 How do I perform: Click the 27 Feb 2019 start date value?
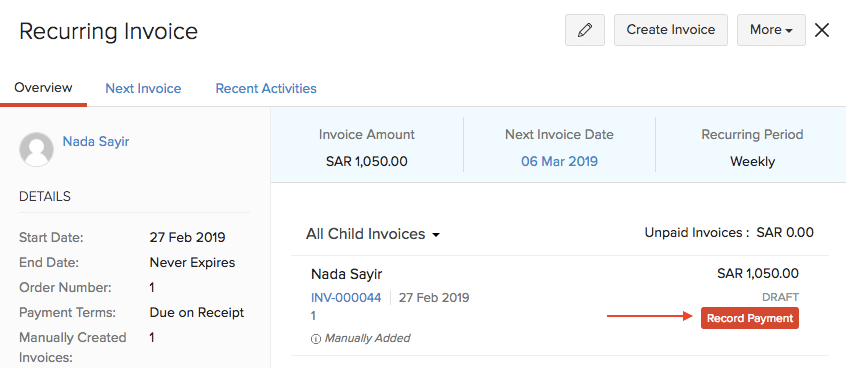click(187, 237)
